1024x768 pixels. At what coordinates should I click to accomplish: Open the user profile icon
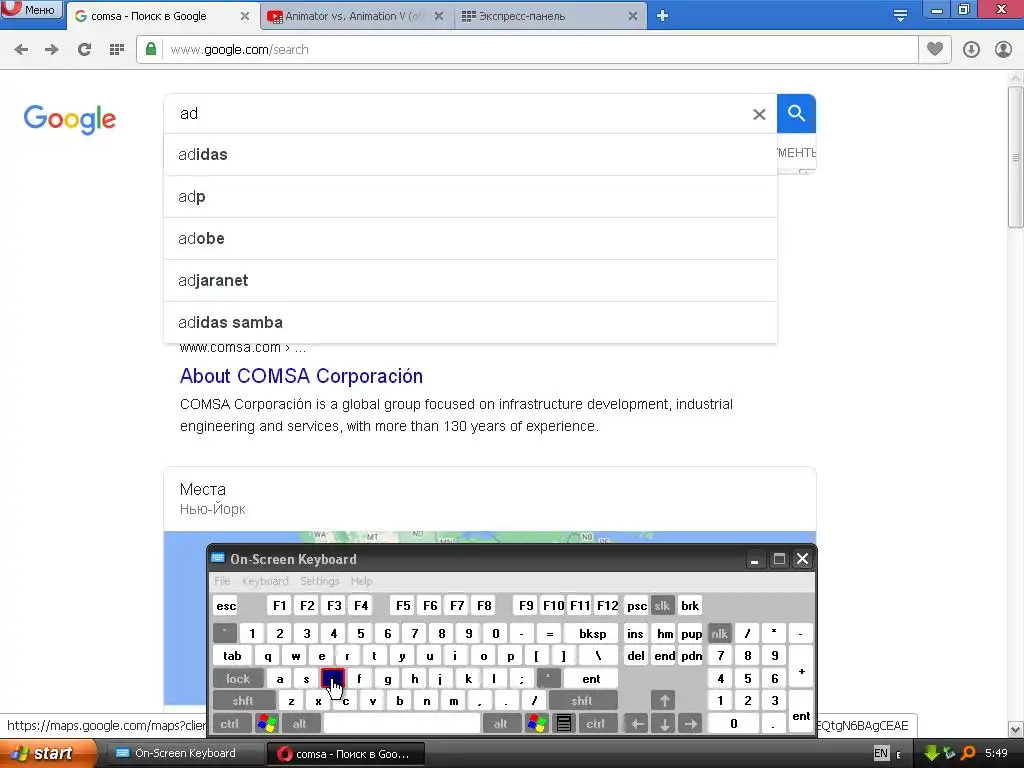point(1003,50)
